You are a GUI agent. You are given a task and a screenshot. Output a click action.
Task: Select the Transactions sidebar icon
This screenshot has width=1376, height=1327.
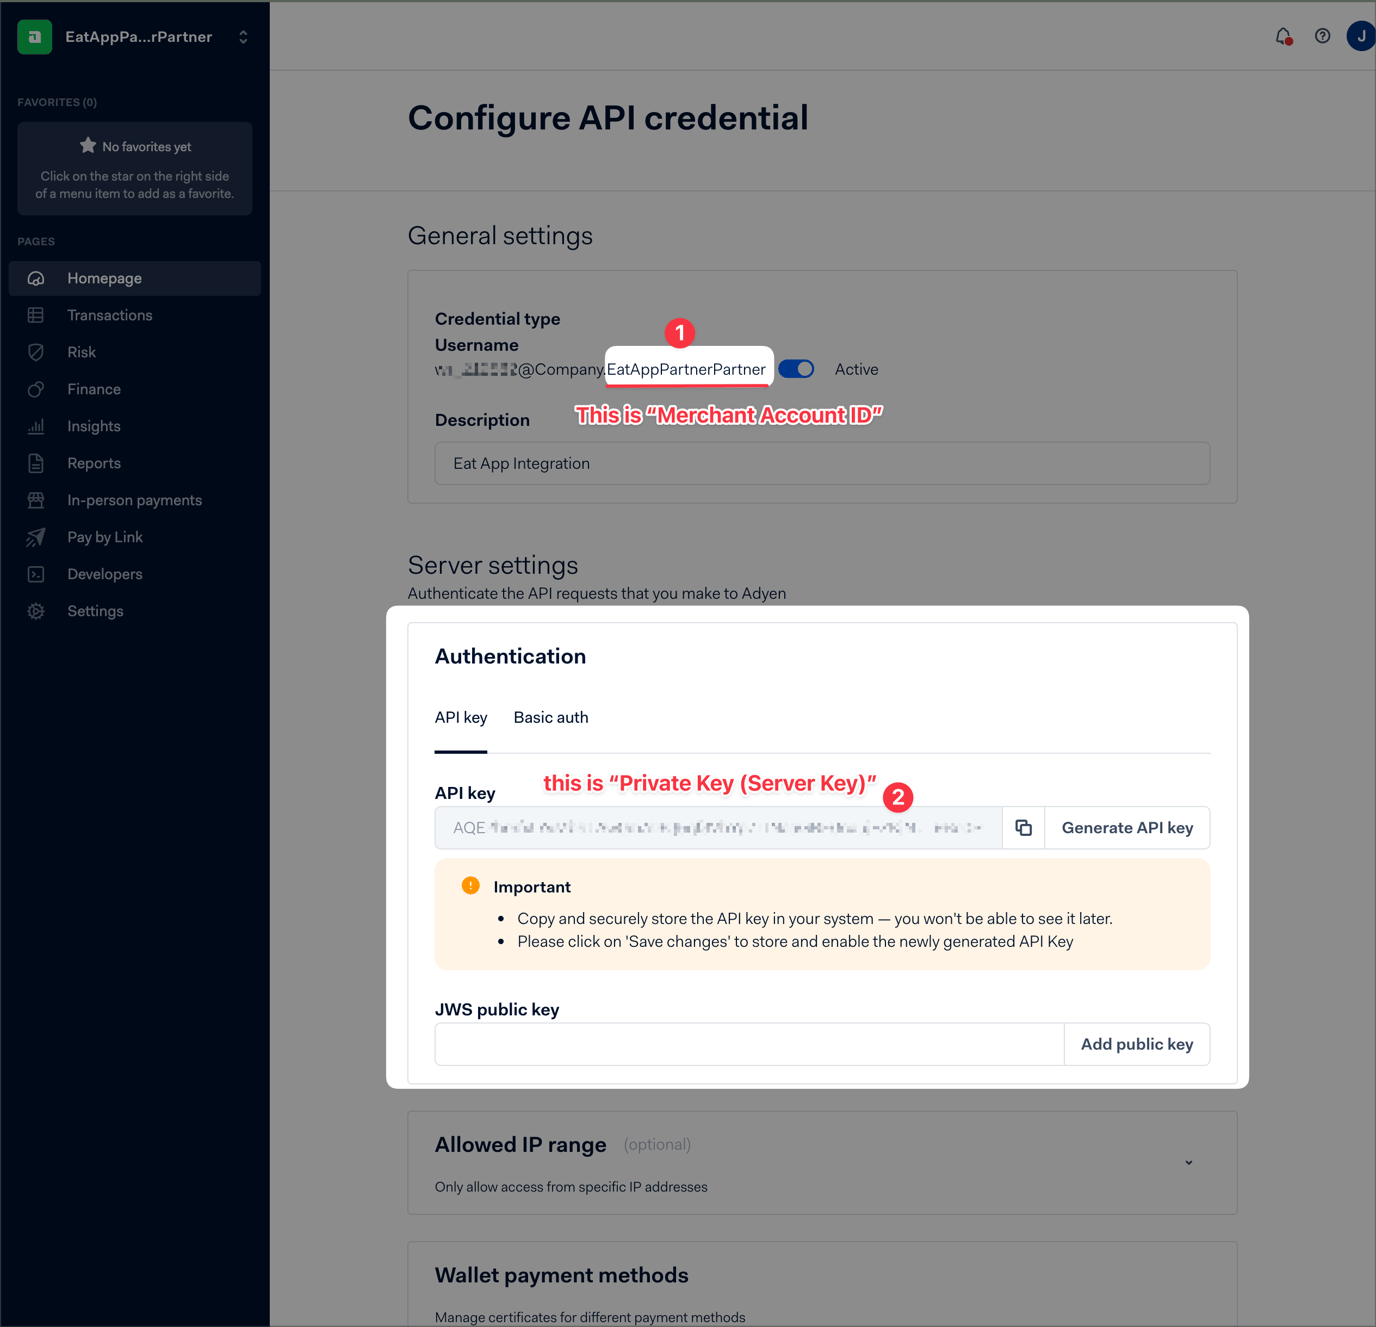pos(37,315)
